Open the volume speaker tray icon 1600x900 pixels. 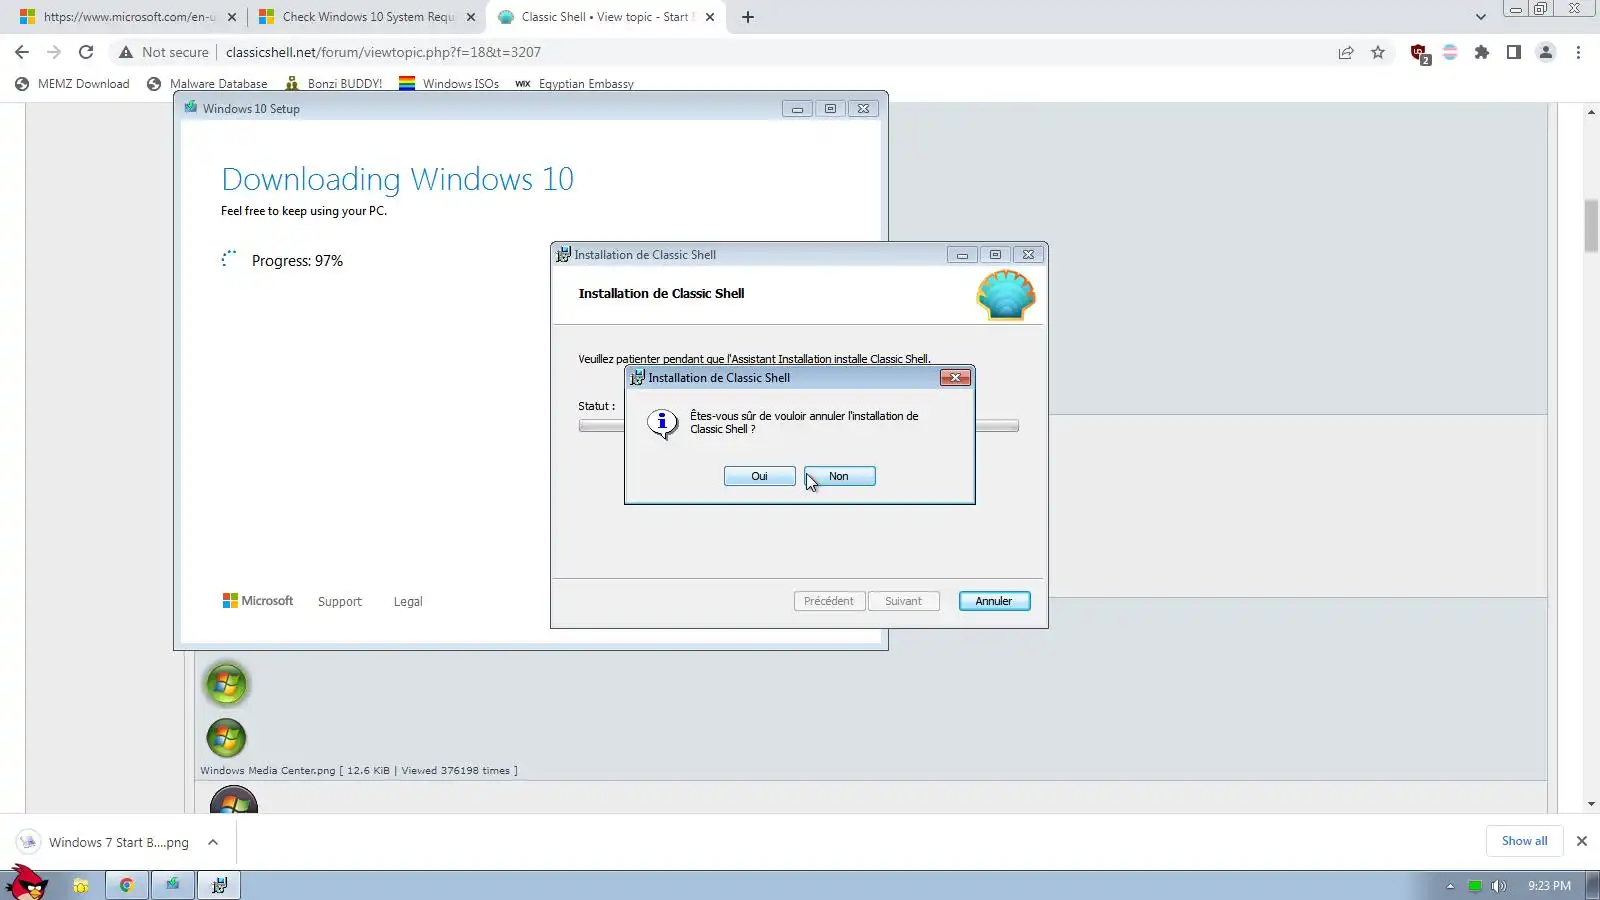[1498, 886]
